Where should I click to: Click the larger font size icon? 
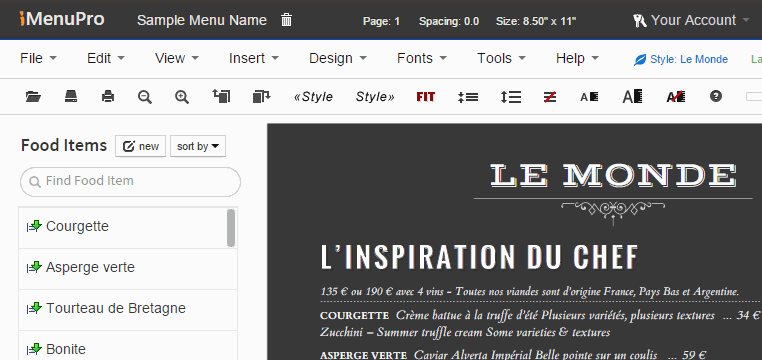632,97
